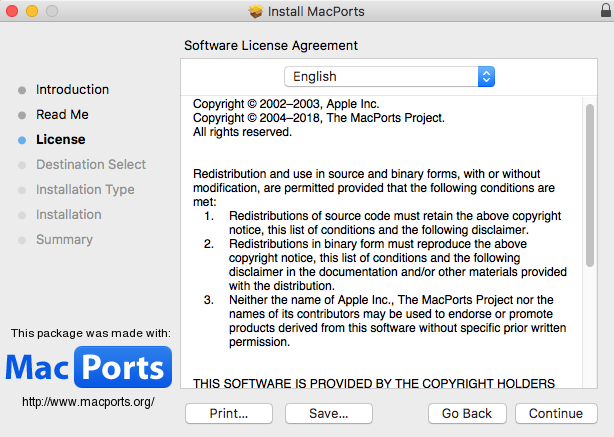Click the MacPorts package icon in title
The height and width of the screenshot is (437, 614).
256,11
